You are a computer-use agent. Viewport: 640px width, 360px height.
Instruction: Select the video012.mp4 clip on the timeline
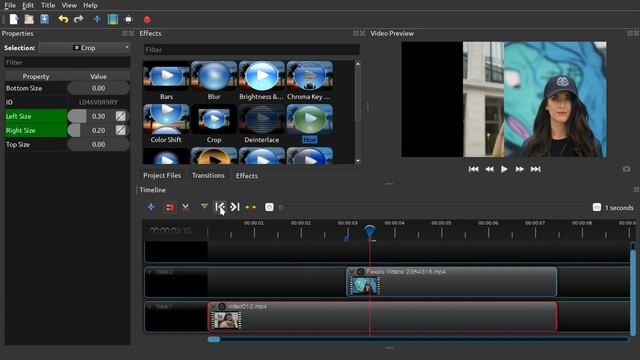382,316
